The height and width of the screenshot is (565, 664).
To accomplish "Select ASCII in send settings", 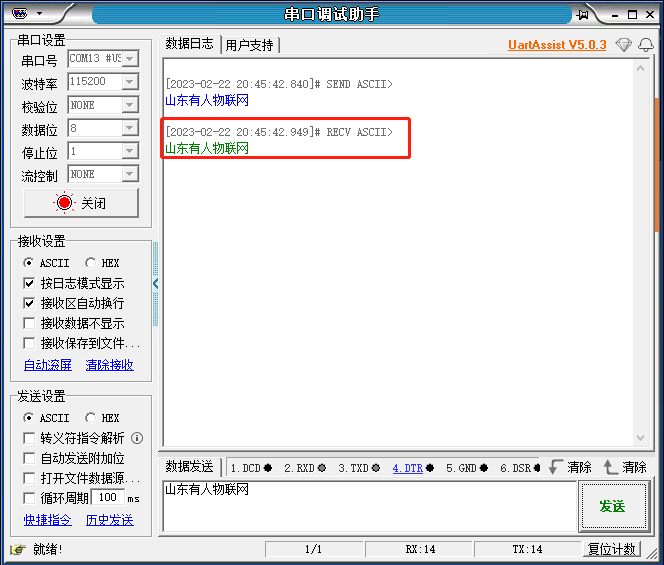I will 46,418.
